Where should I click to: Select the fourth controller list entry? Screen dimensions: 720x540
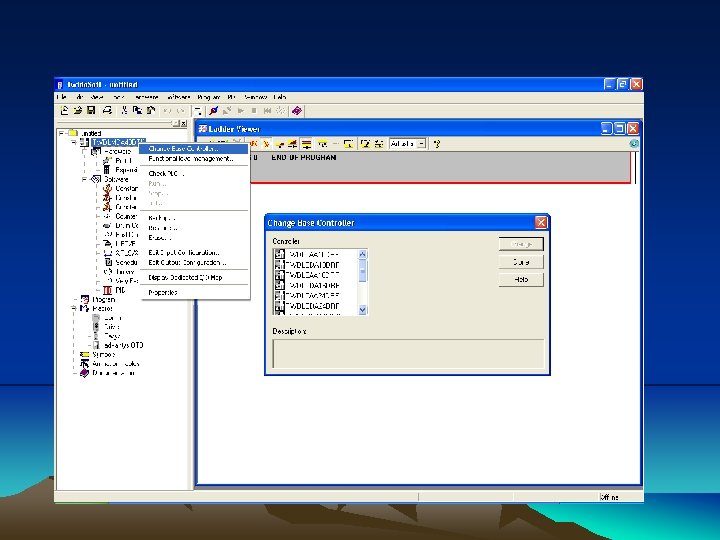click(315, 285)
